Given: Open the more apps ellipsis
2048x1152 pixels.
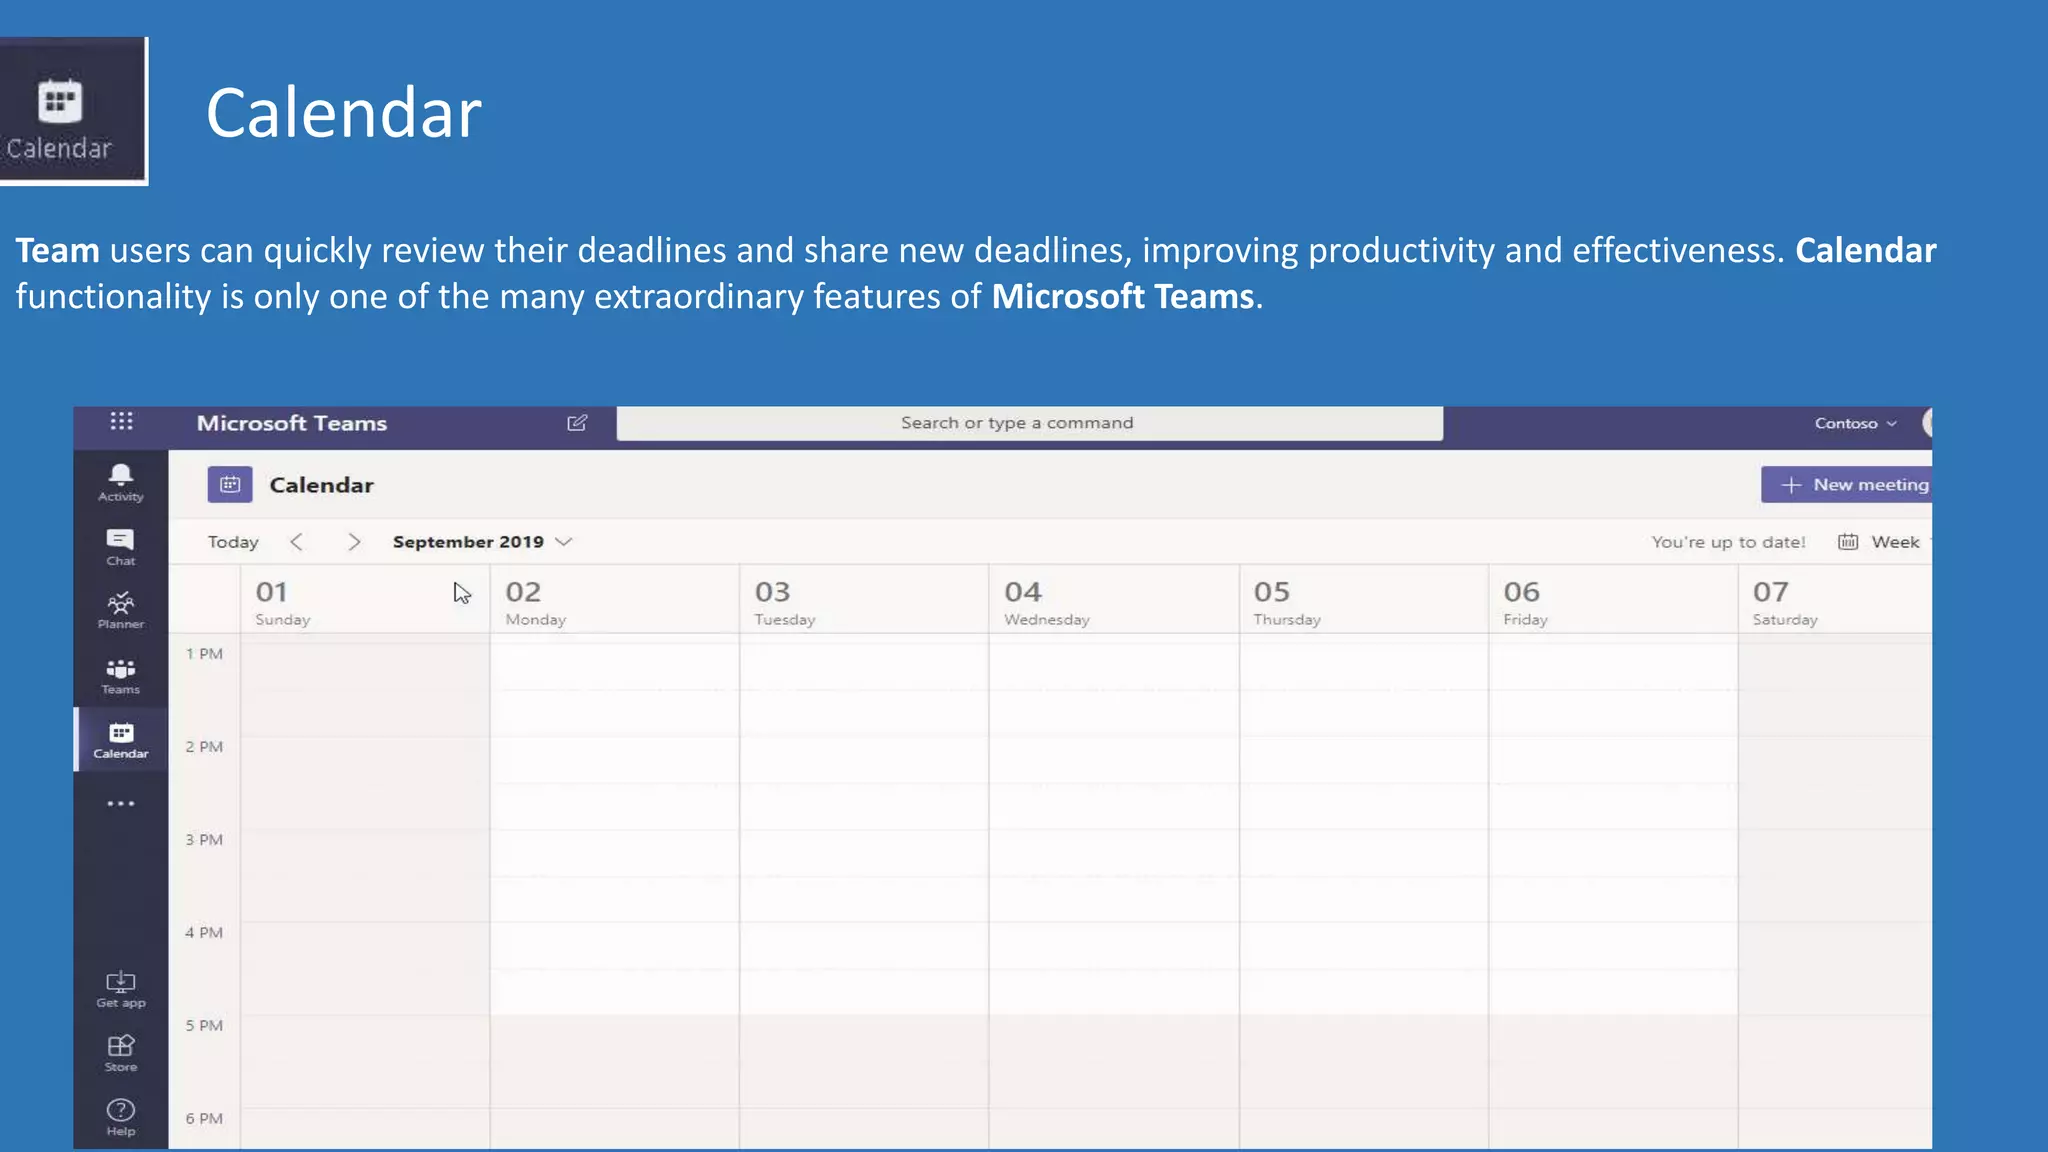Looking at the screenshot, I should (x=121, y=804).
